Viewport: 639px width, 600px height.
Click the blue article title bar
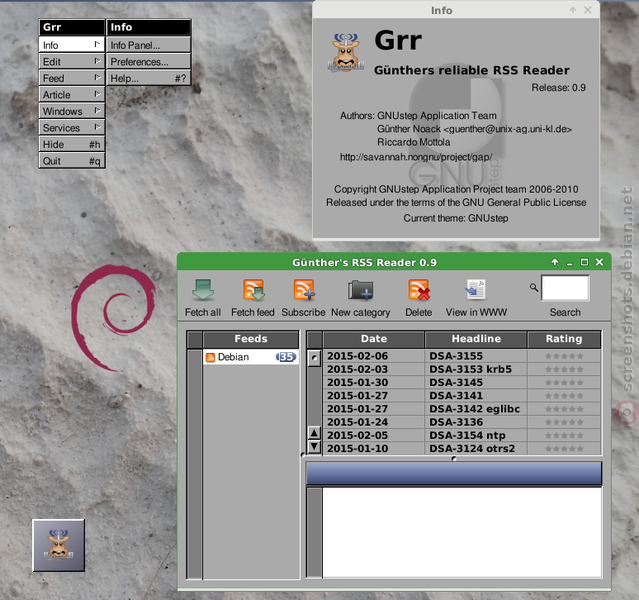[454, 473]
